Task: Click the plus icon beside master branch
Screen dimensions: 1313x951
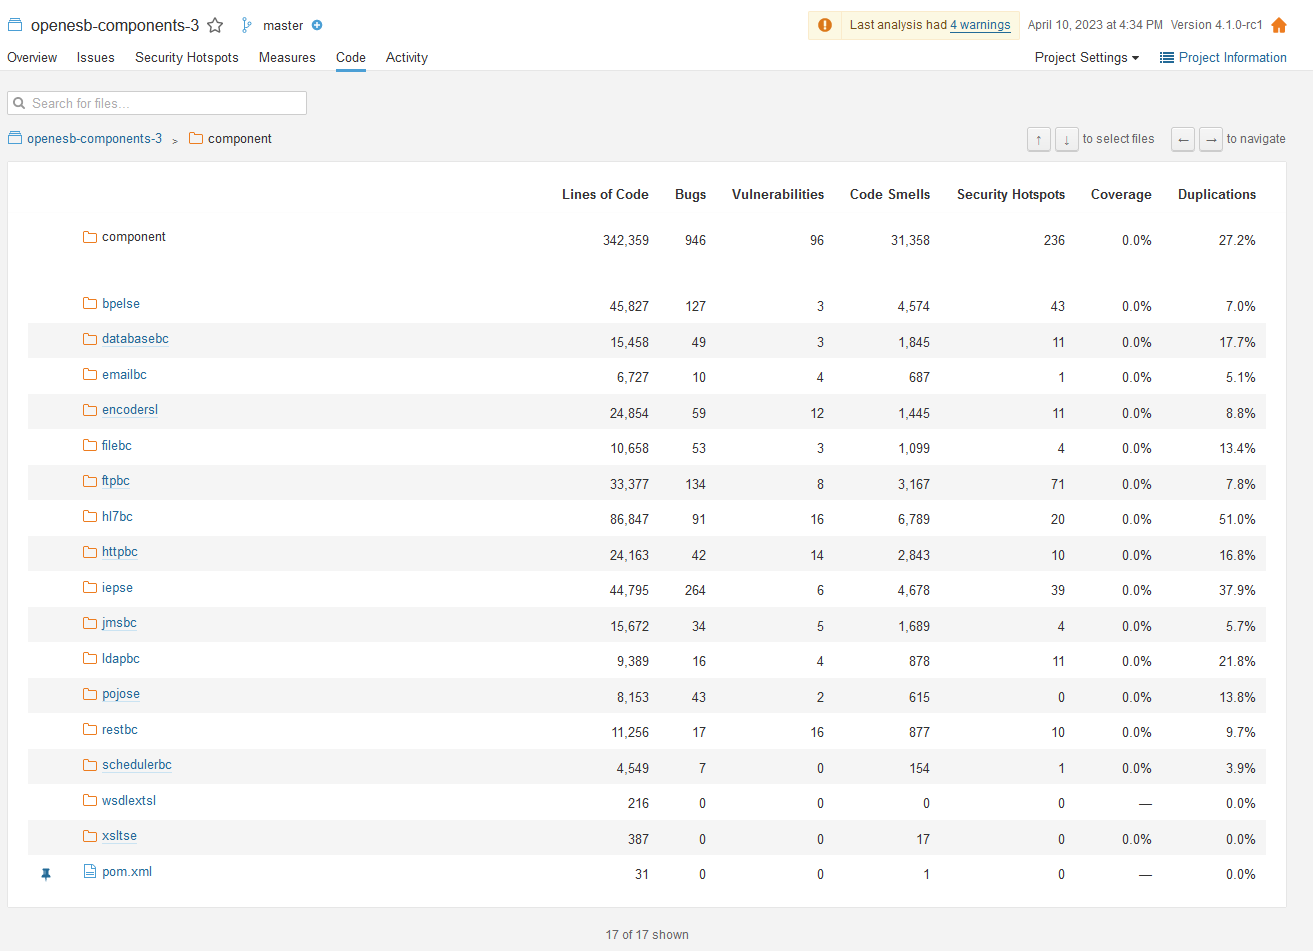Action: point(317,25)
